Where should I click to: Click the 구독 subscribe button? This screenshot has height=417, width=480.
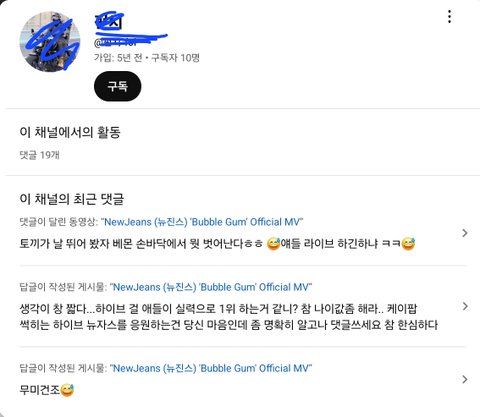[x=117, y=86]
